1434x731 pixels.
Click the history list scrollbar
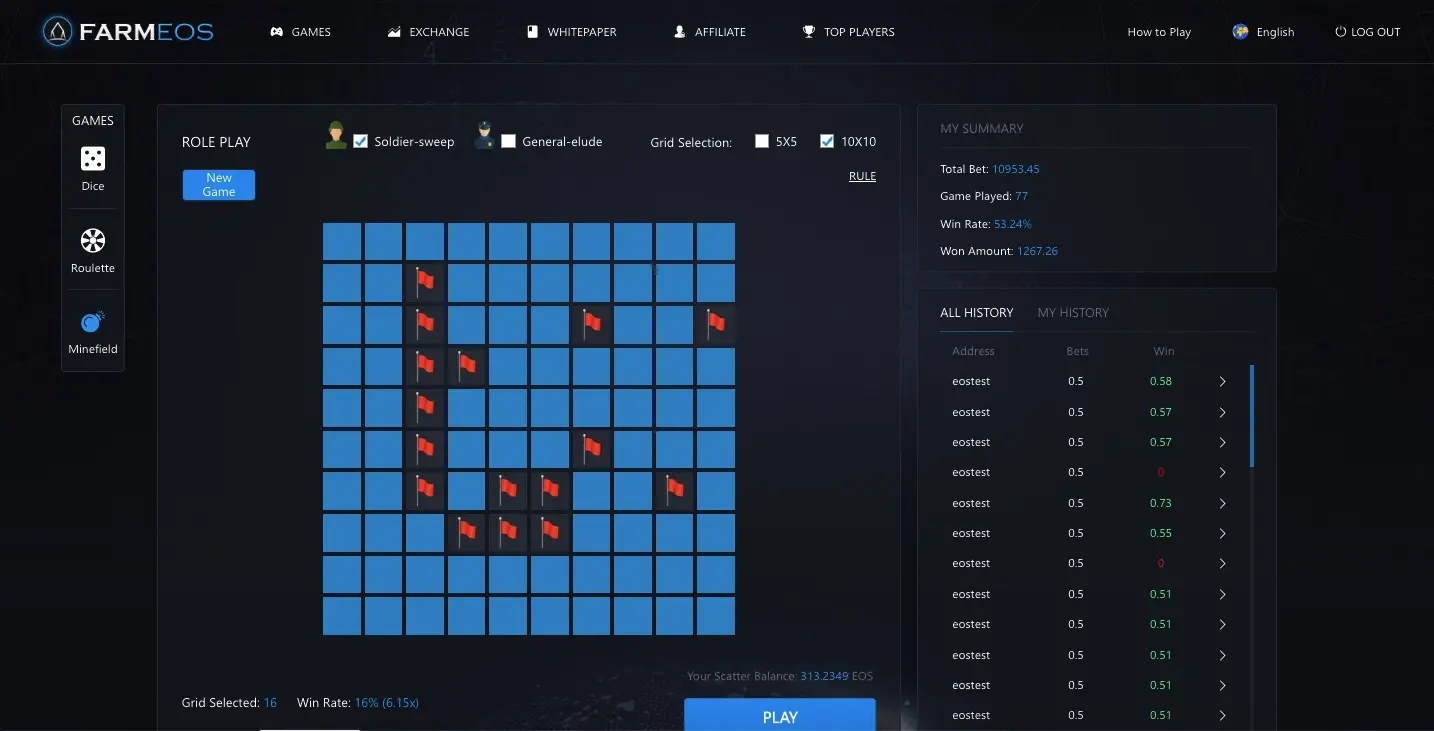1252,416
